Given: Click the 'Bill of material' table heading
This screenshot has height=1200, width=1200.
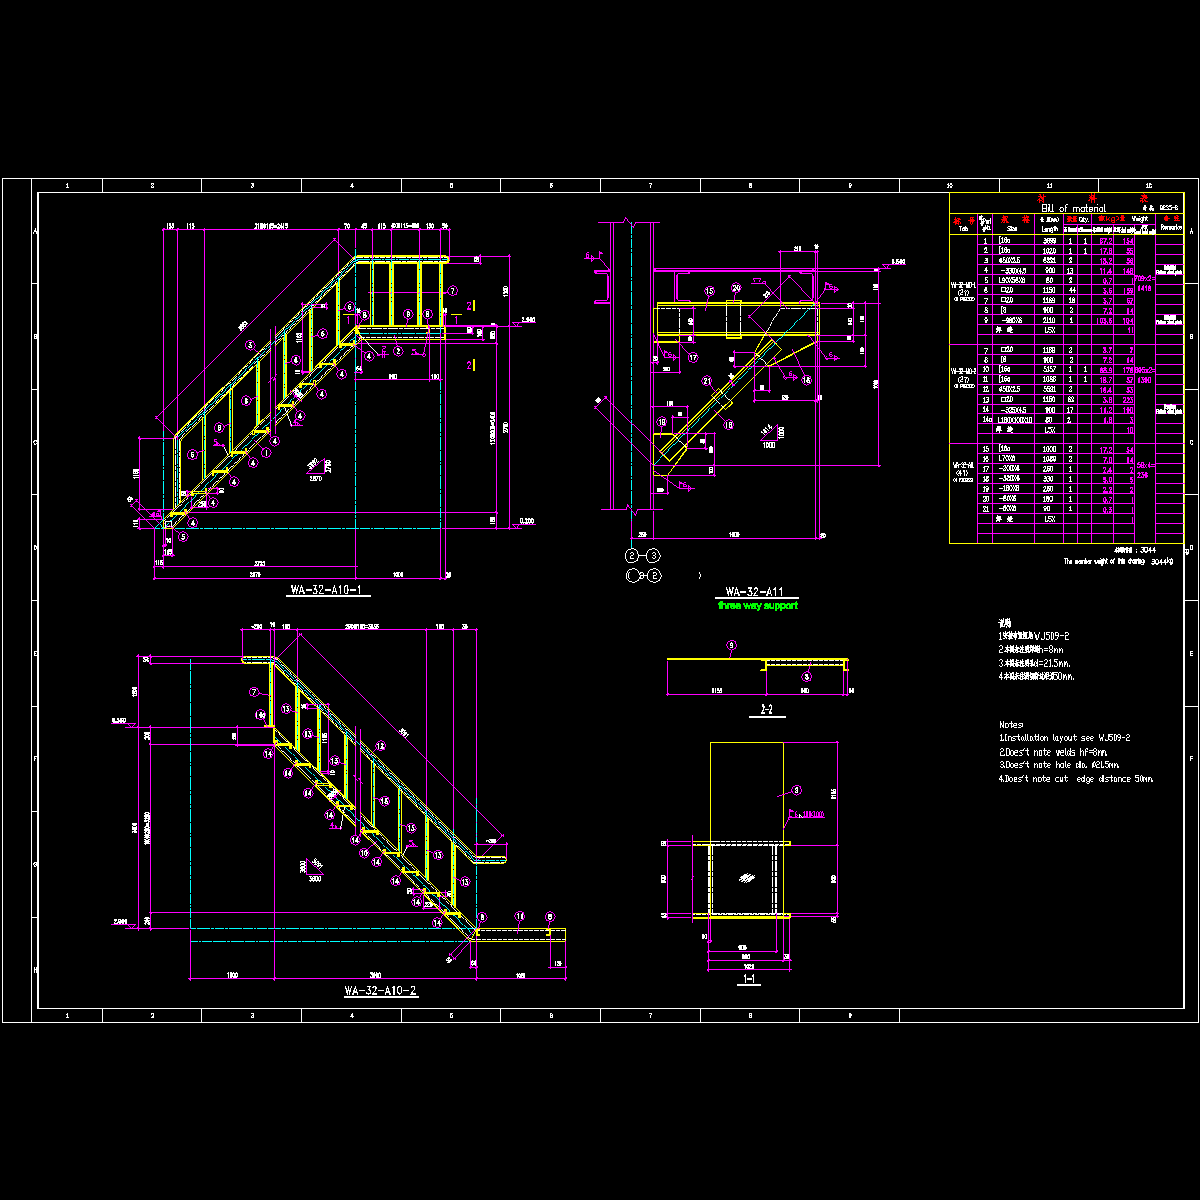Looking at the screenshot, I should [x=1072, y=209].
